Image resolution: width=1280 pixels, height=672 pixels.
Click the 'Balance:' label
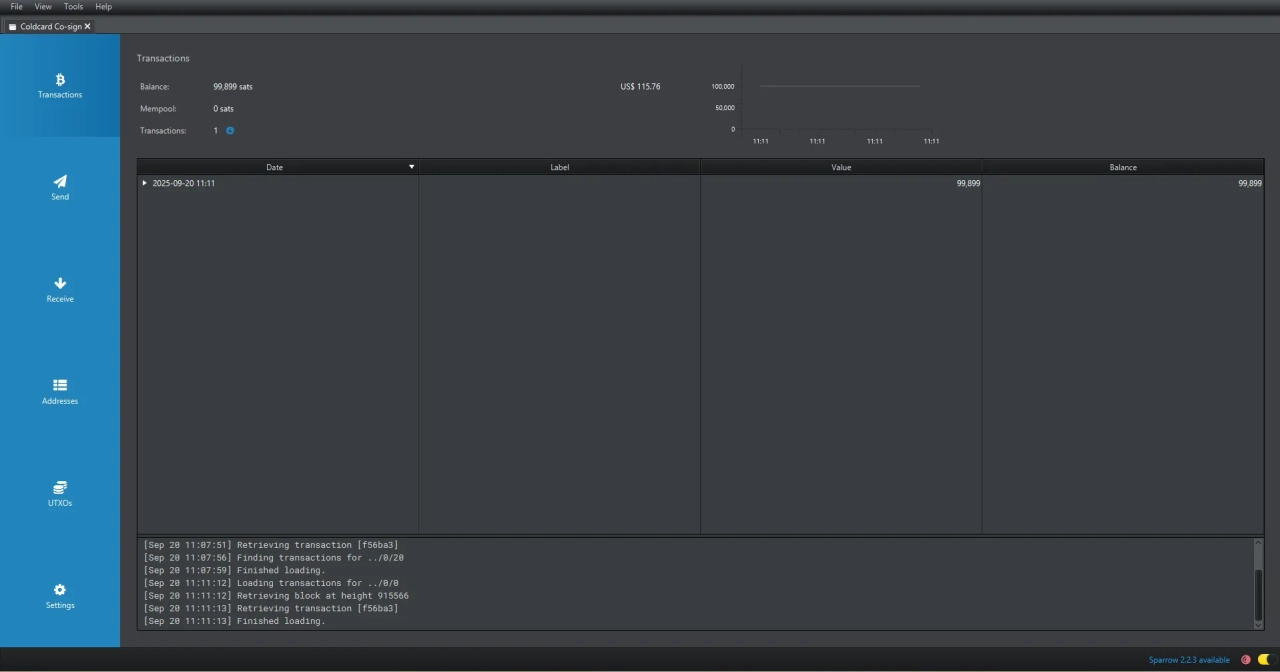pyautogui.click(x=155, y=87)
